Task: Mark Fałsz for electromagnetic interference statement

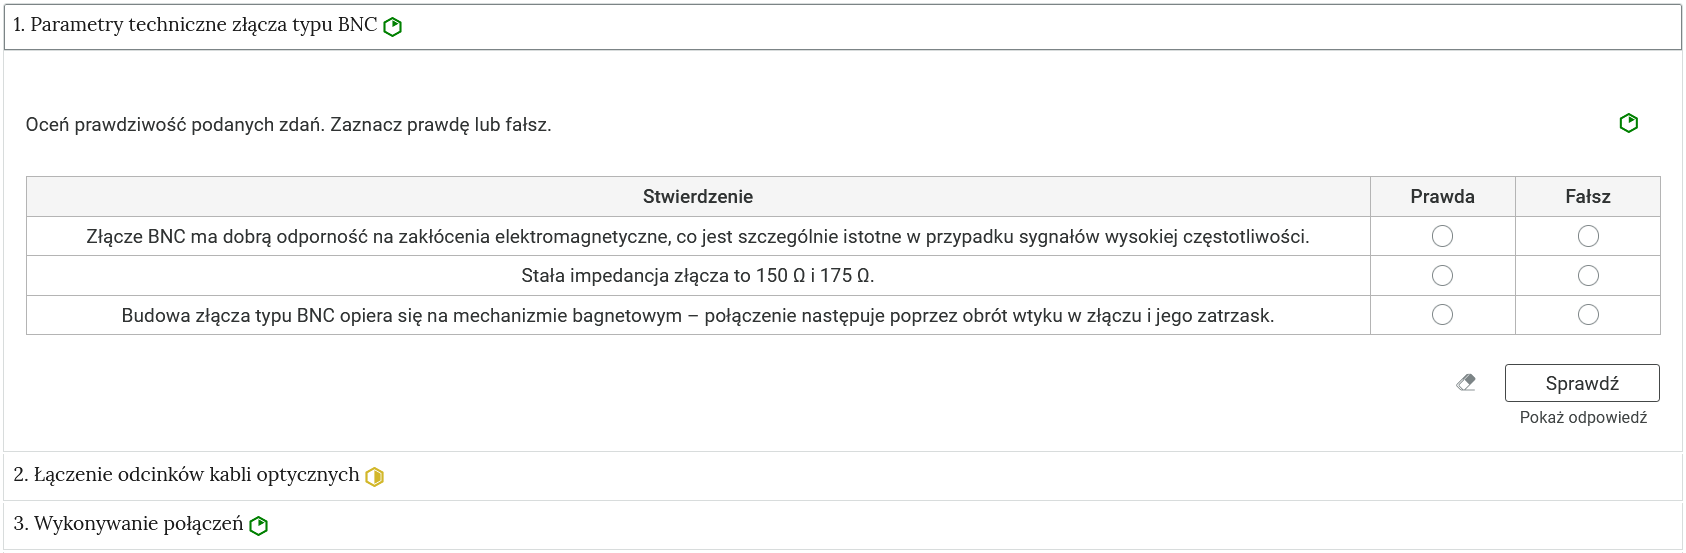Action: coord(1588,236)
